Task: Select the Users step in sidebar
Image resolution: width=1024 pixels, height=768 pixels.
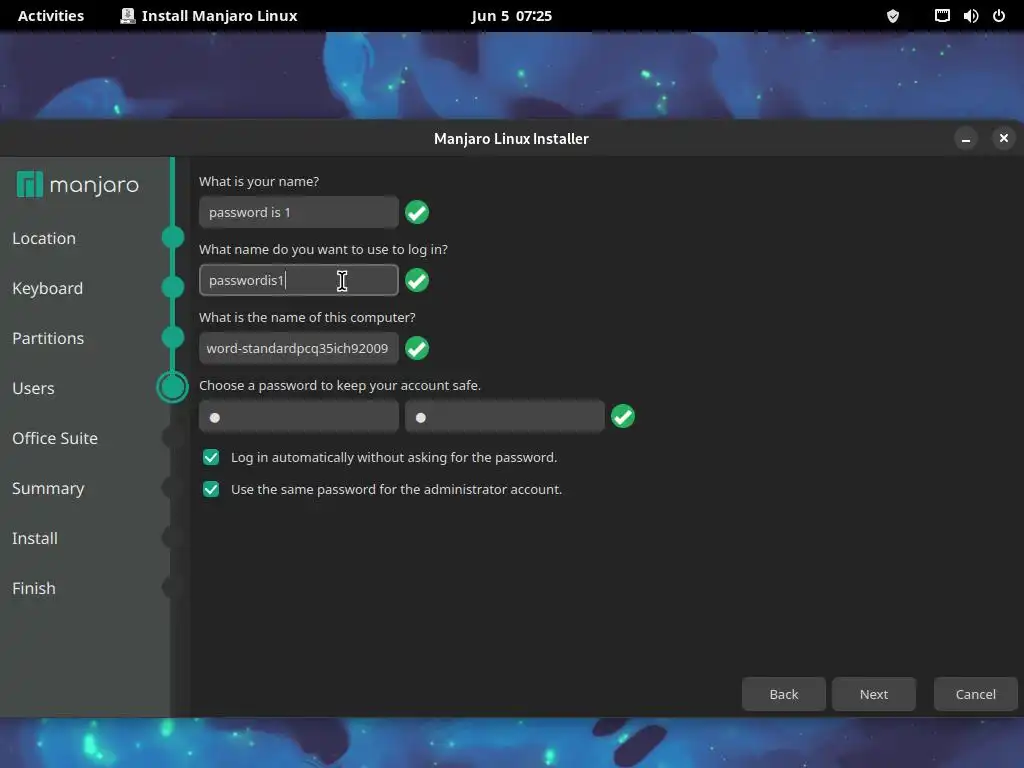Action: 33,388
